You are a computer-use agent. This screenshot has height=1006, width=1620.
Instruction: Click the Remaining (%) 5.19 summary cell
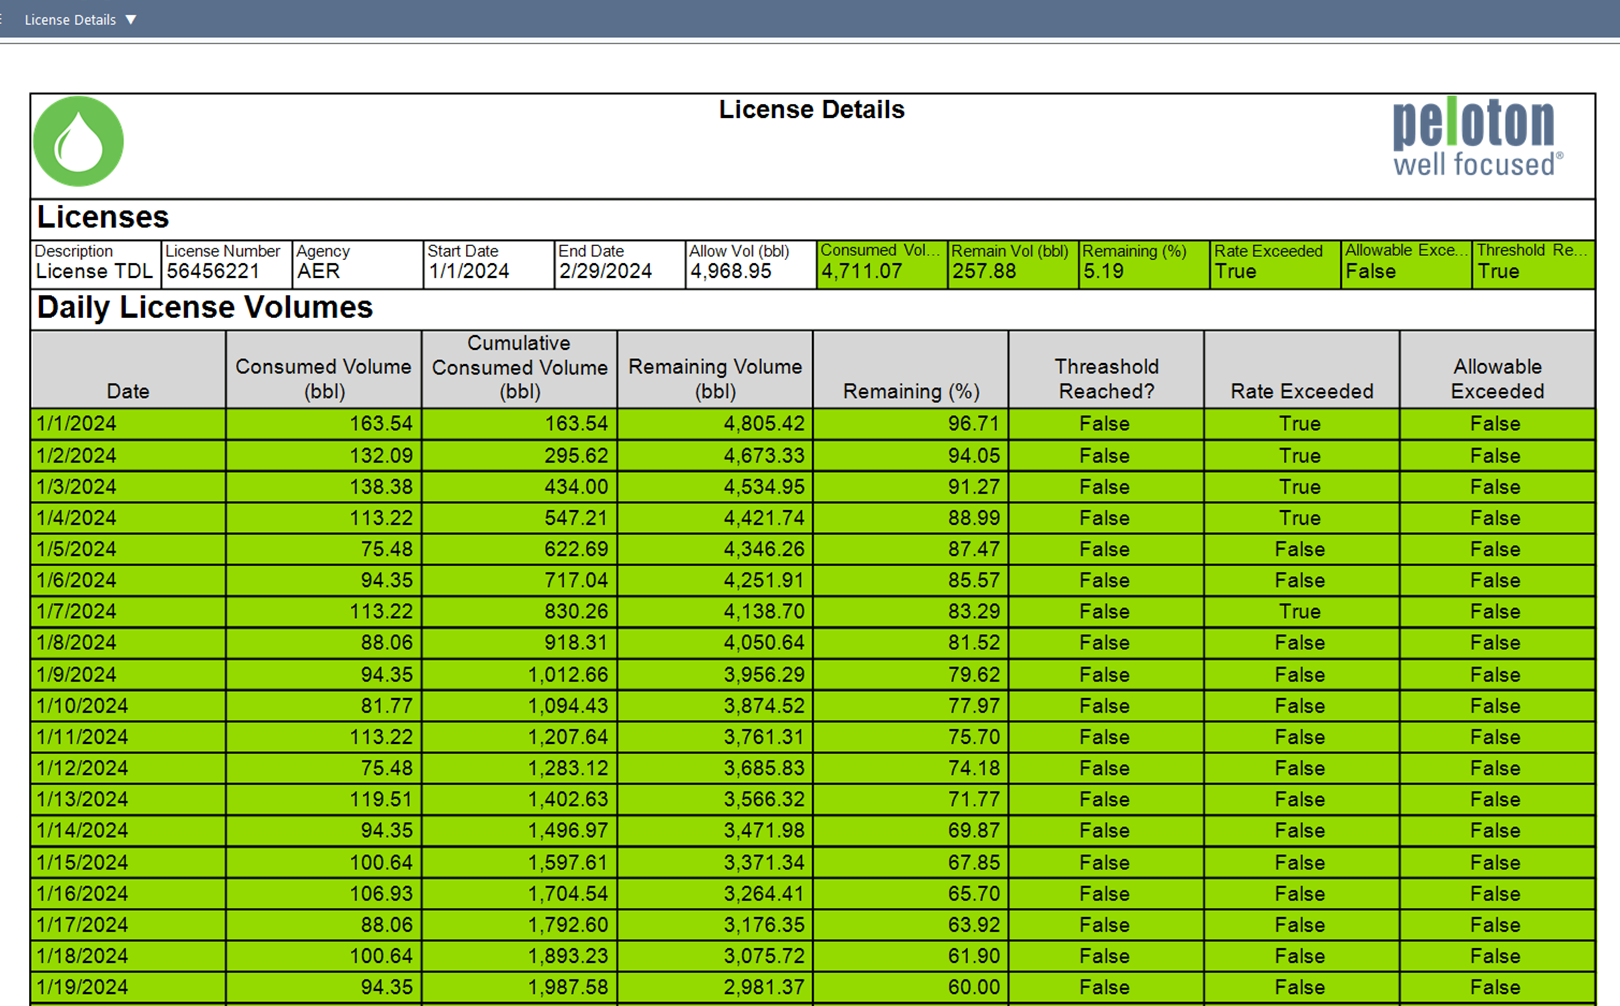1141,271
